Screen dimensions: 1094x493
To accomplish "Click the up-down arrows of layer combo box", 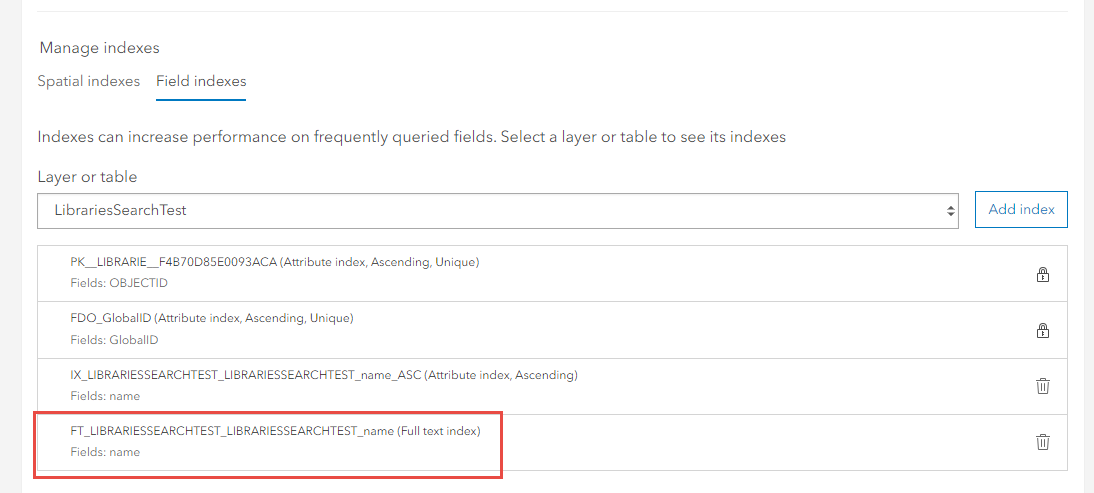I will [x=950, y=211].
